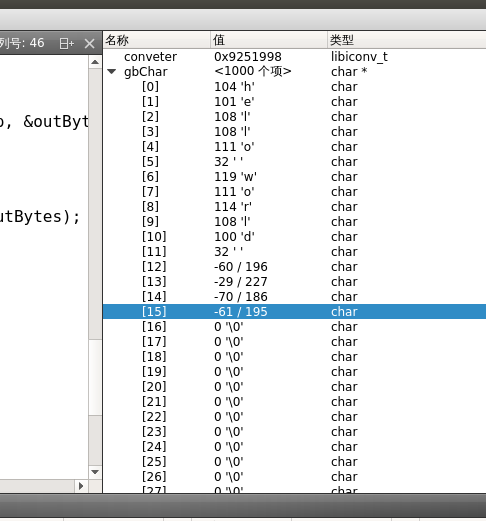Click the editor scroll down arrow
Screen dimensions: 486x521
click(95, 472)
